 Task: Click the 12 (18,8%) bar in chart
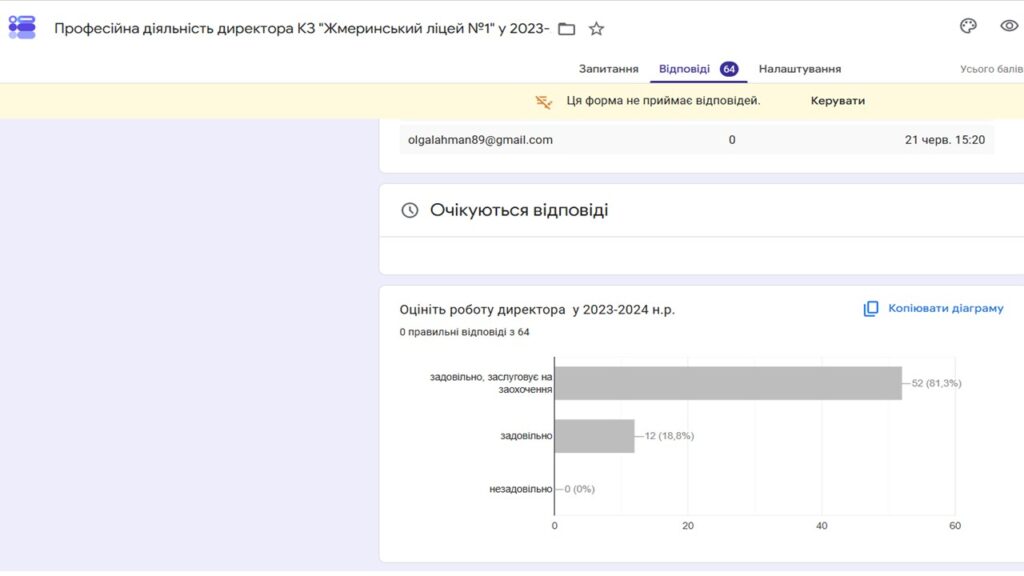[594, 436]
